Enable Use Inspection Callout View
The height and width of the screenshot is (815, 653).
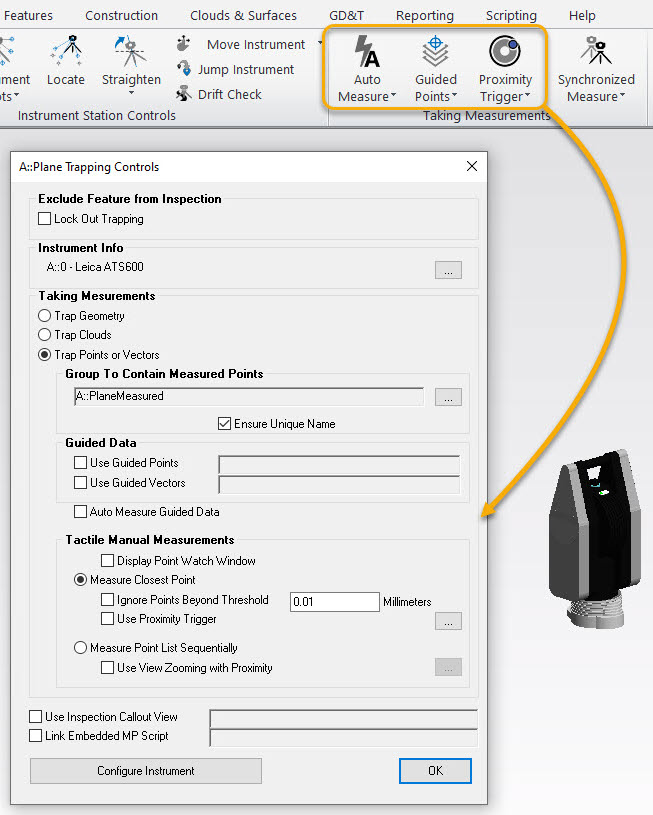[35, 717]
